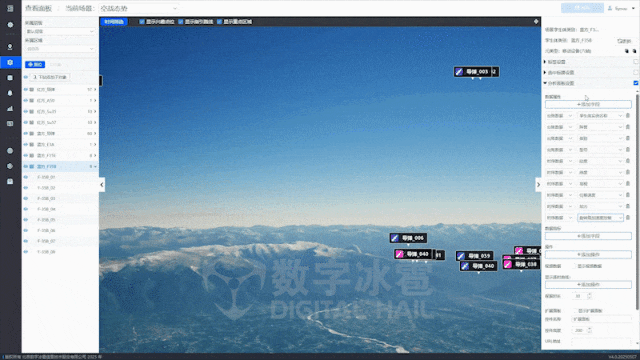
Task: Click the map marker 导弹_059
Action: 474,256
